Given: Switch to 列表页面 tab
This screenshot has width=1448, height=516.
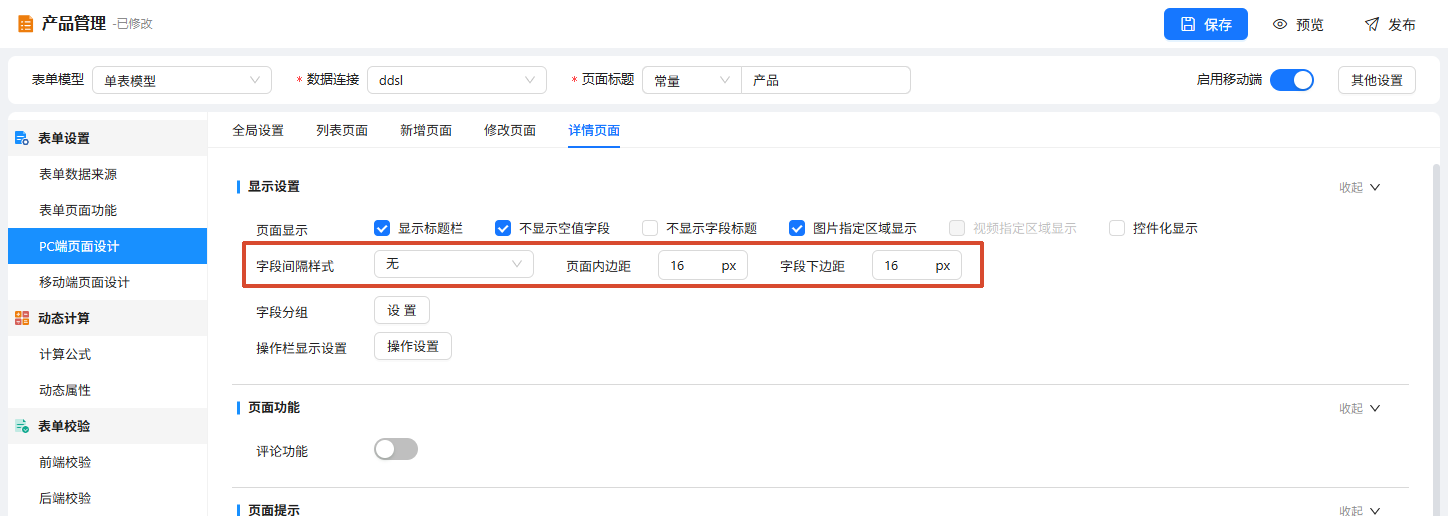Looking at the screenshot, I should [x=342, y=130].
